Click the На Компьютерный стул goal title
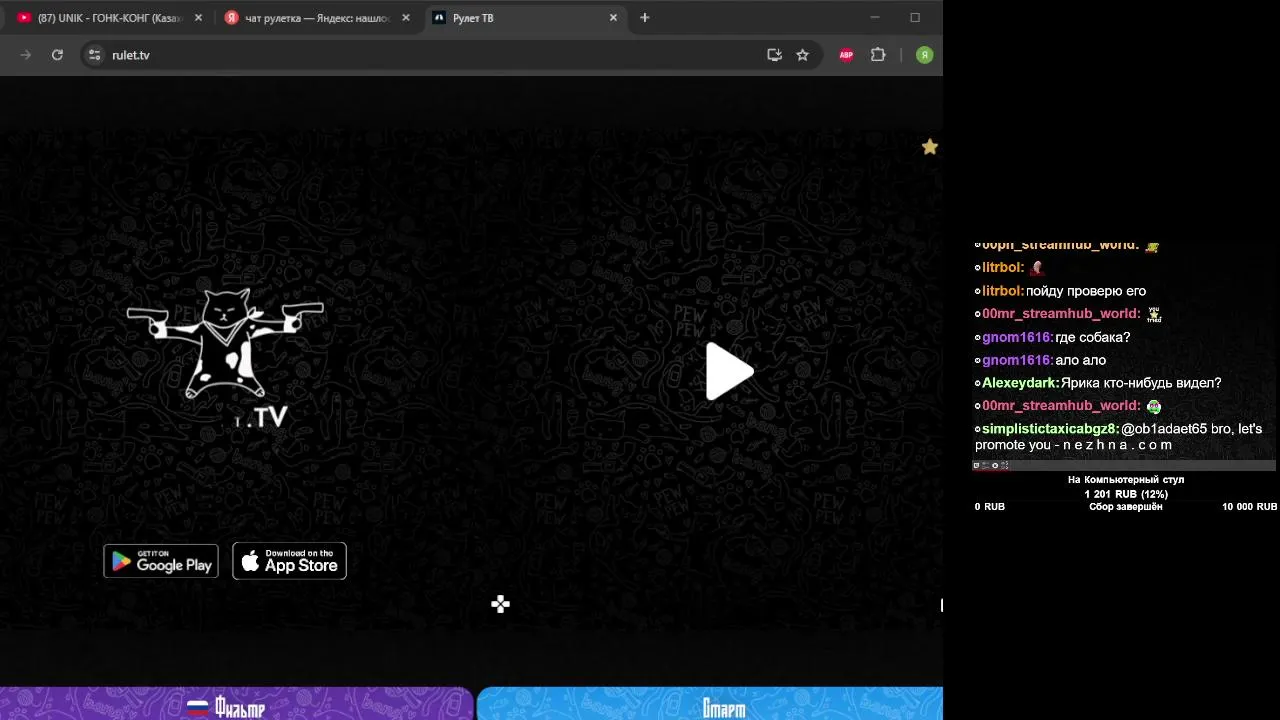Image resolution: width=1280 pixels, height=720 pixels. point(1126,480)
